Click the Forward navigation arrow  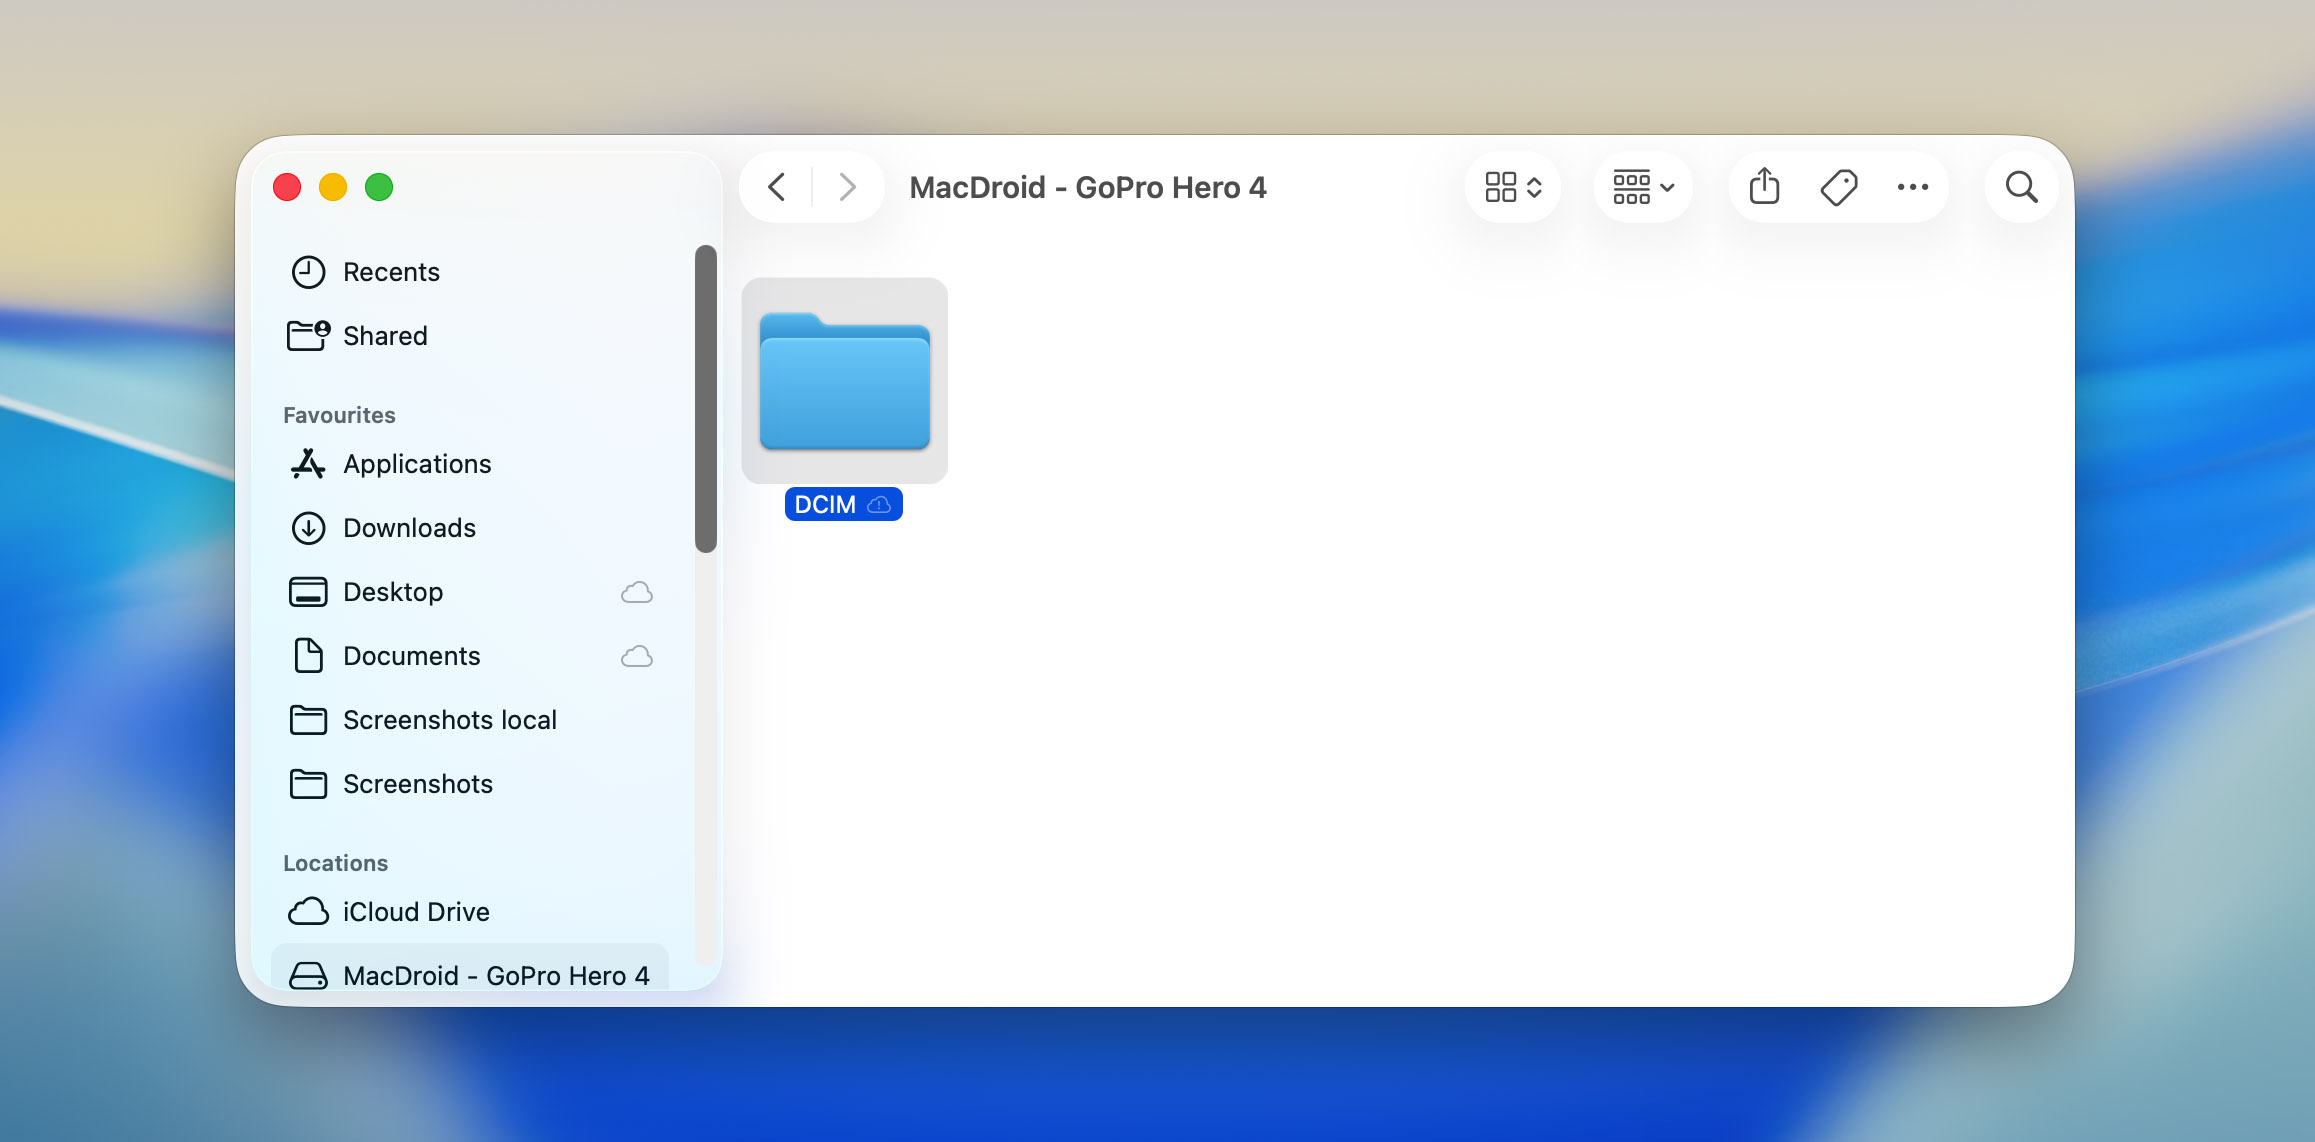click(x=847, y=186)
